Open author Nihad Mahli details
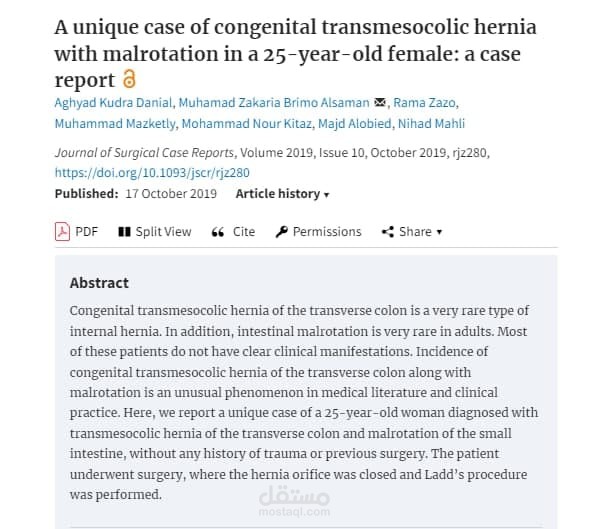 coord(431,124)
